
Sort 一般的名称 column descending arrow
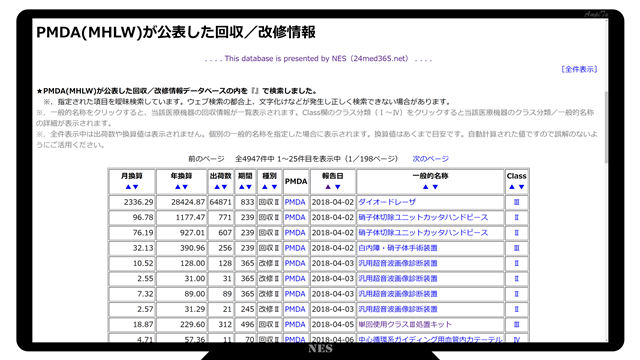click(435, 187)
